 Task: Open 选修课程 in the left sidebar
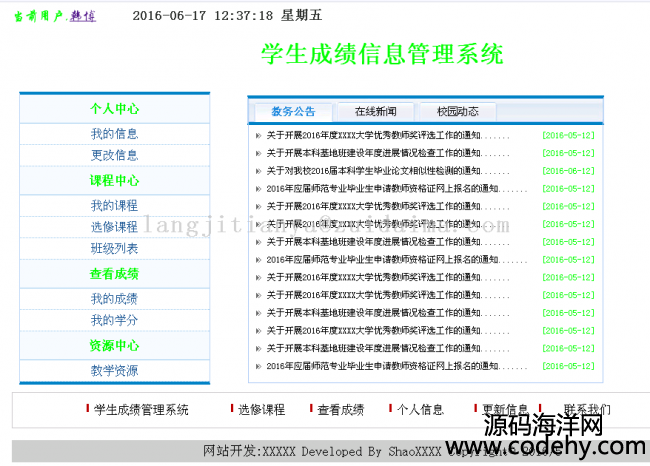pyautogui.click(x=114, y=227)
